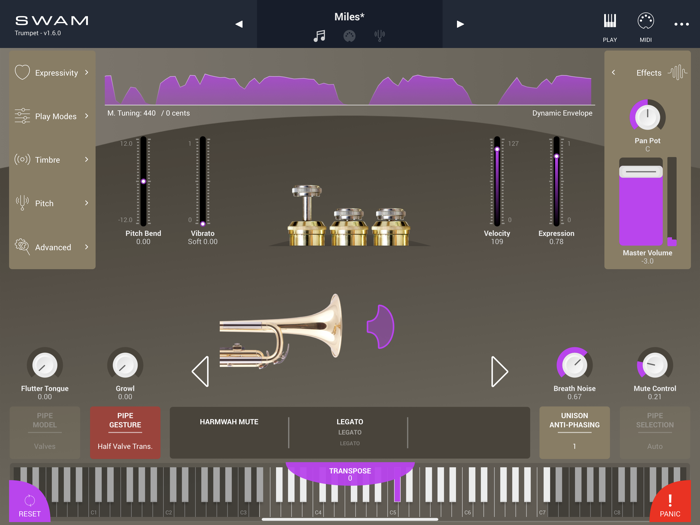Image resolution: width=700 pixels, height=525 pixels.
Task: Click the second trumpet valve
Action: tap(349, 226)
